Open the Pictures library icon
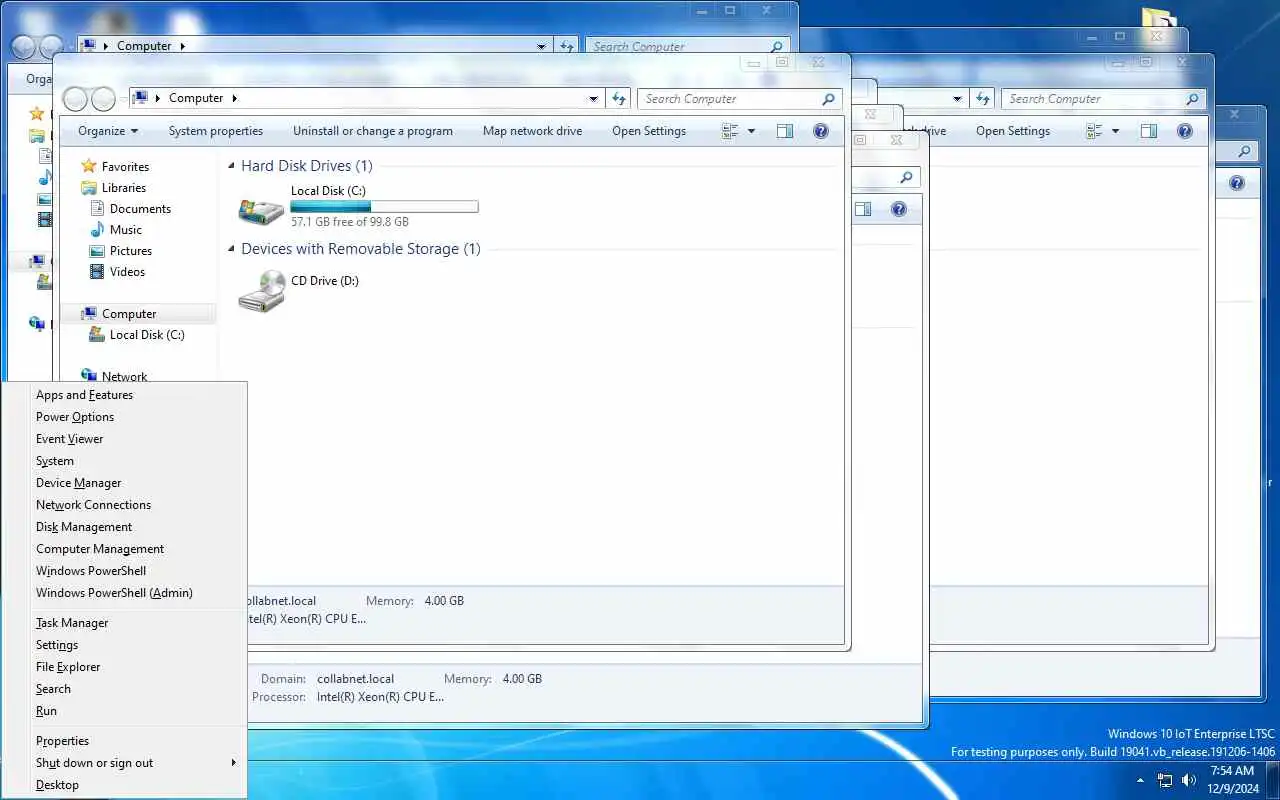 (97, 251)
